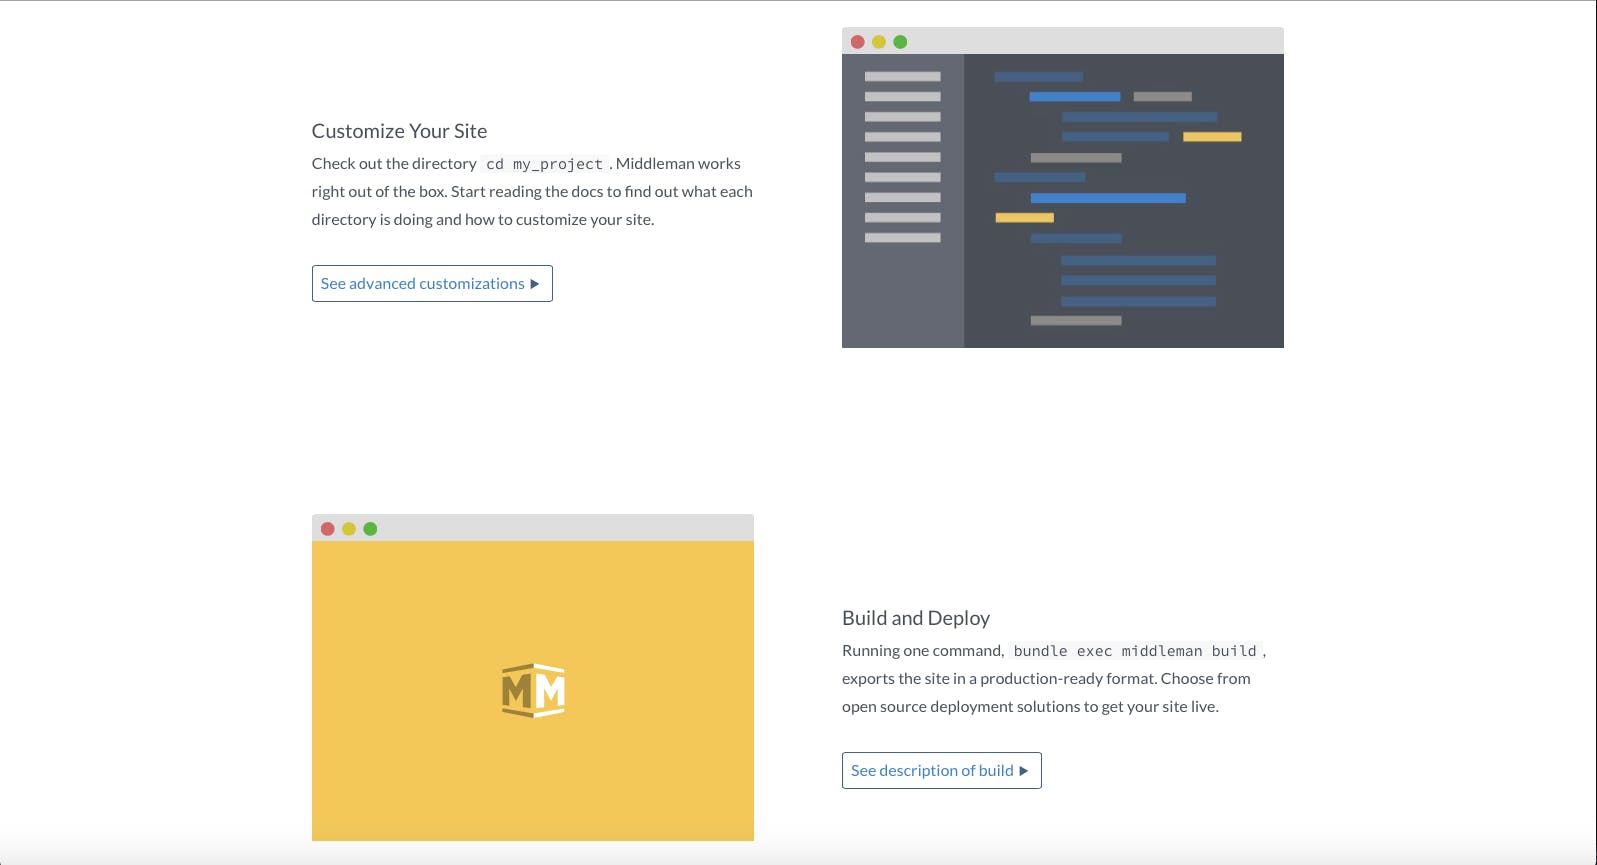Click the text 'directory is doing and how to customize your site.'
The width and height of the screenshot is (1597, 865).
point(483,220)
